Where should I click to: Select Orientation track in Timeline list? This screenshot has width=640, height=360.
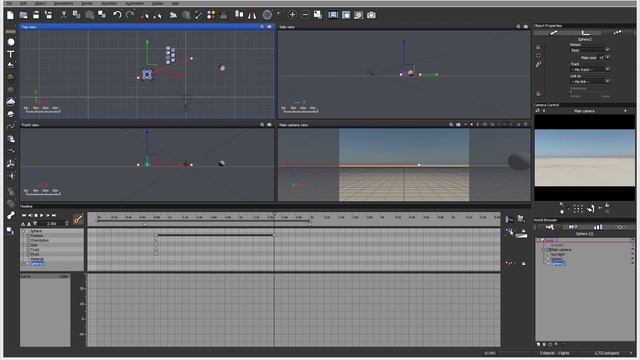tap(40, 240)
